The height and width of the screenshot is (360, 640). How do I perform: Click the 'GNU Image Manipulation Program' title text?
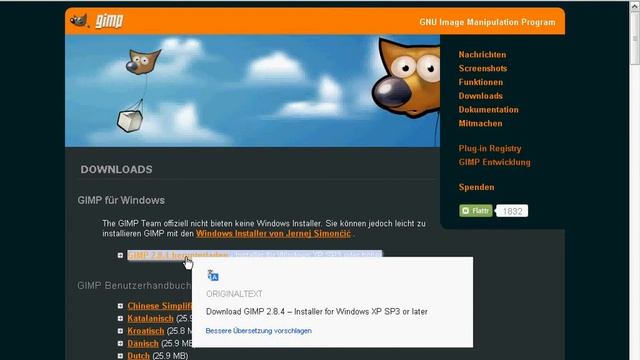pyautogui.click(x=487, y=22)
